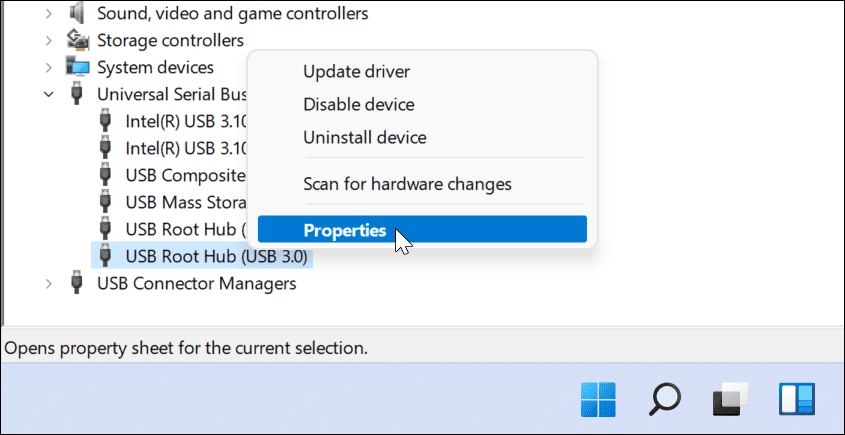
Task: Expand the Sound, video and game controllers node
Action: (49, 14)
